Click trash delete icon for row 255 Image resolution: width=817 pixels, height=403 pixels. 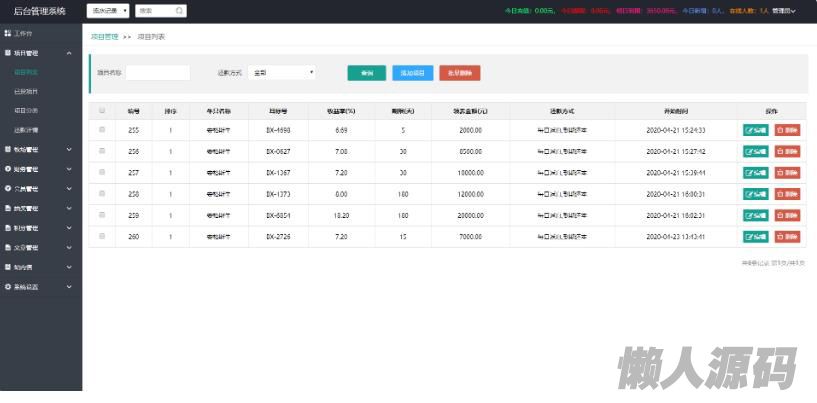pyautogui.click(x=781, y=130)
